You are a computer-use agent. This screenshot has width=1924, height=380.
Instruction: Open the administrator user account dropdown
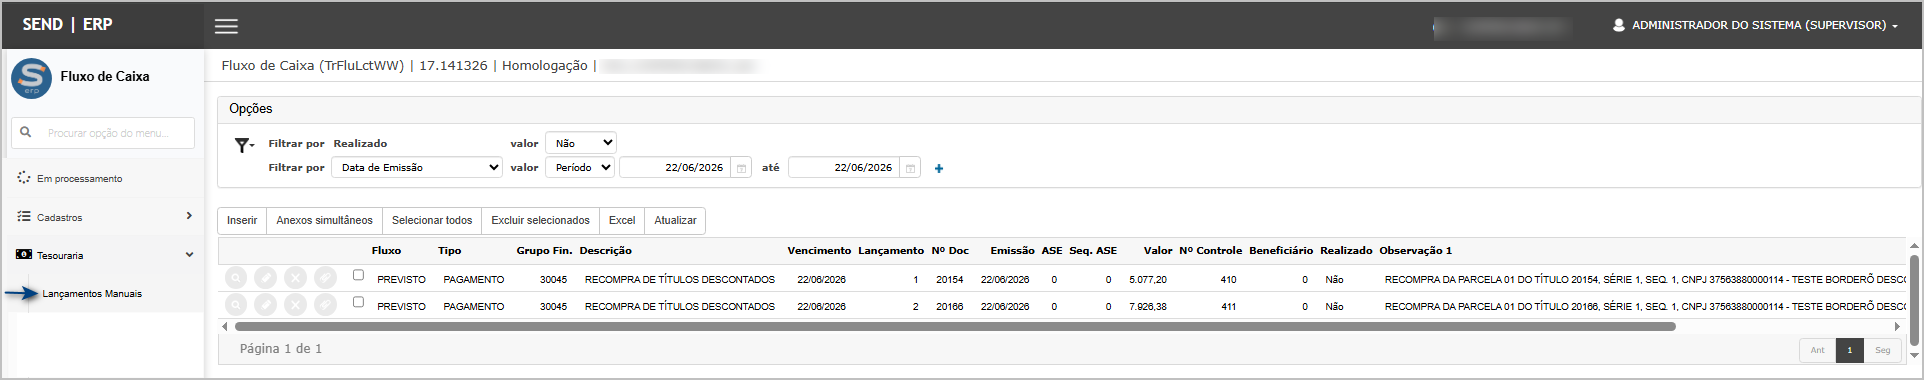click(x=1755, y=25)
